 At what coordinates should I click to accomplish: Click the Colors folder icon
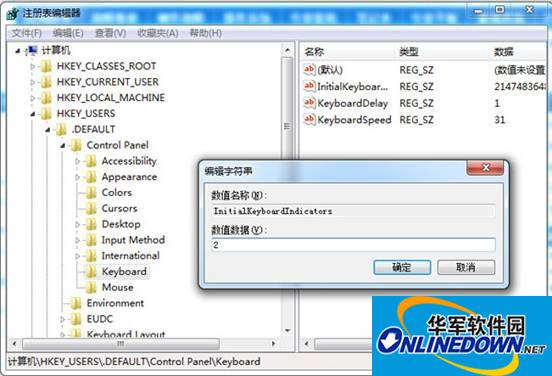tap(91, 193)
